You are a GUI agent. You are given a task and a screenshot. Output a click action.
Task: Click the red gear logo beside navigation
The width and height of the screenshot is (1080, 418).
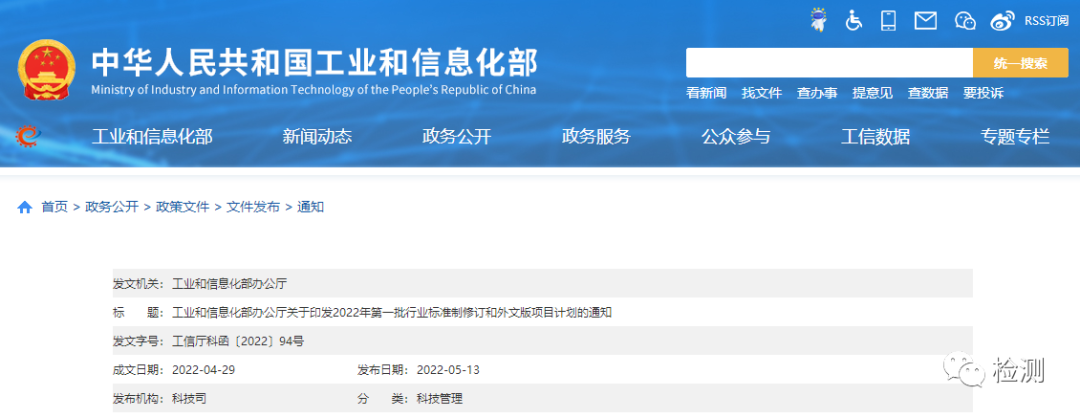pos(28,136)
